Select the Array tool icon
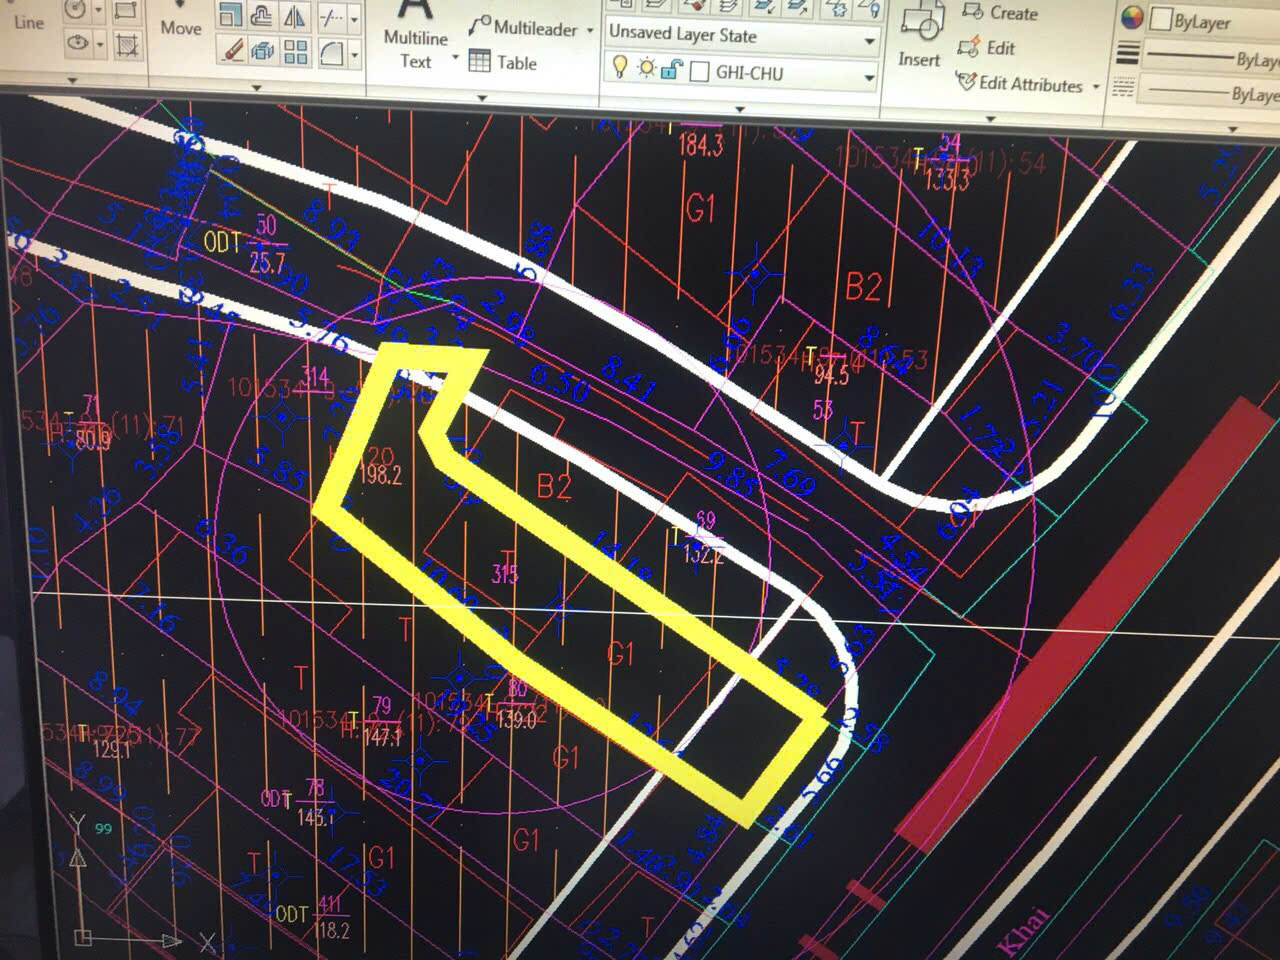1280x960 pixels. 295,52
